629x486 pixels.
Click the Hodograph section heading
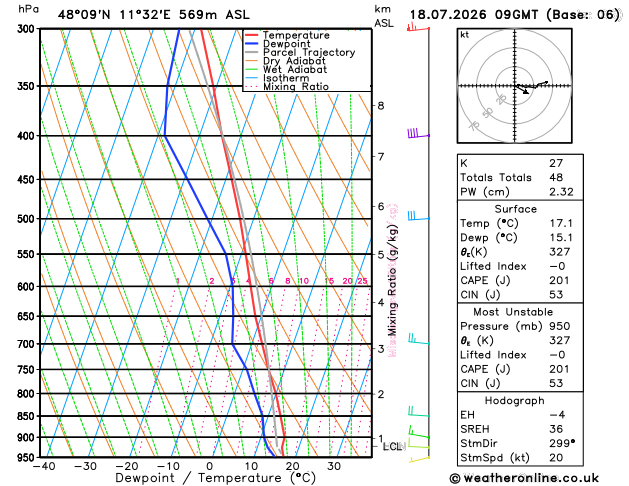coord(514,401)
